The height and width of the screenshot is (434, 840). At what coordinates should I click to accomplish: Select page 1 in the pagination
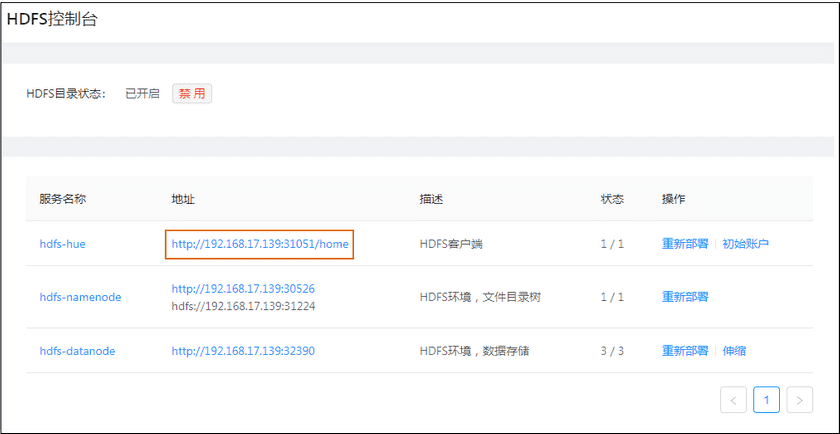point(766,400)
